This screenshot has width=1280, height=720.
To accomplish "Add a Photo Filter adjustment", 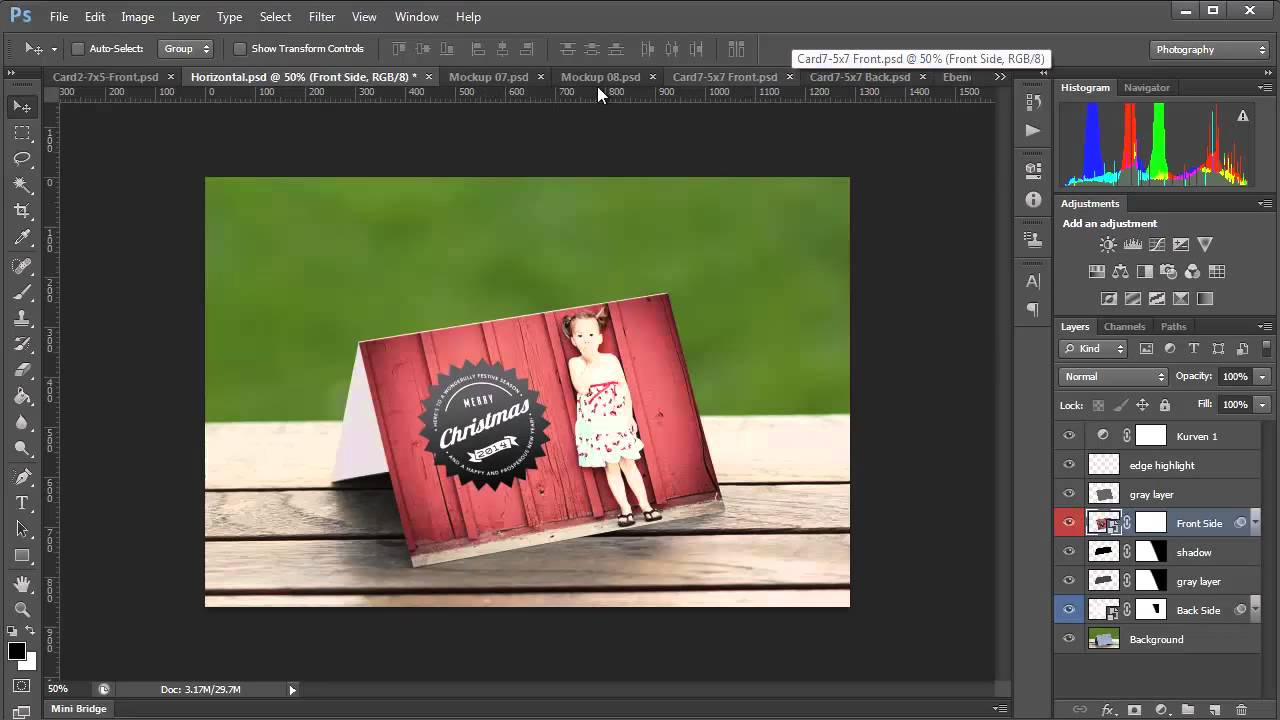I will point(1168,271).
